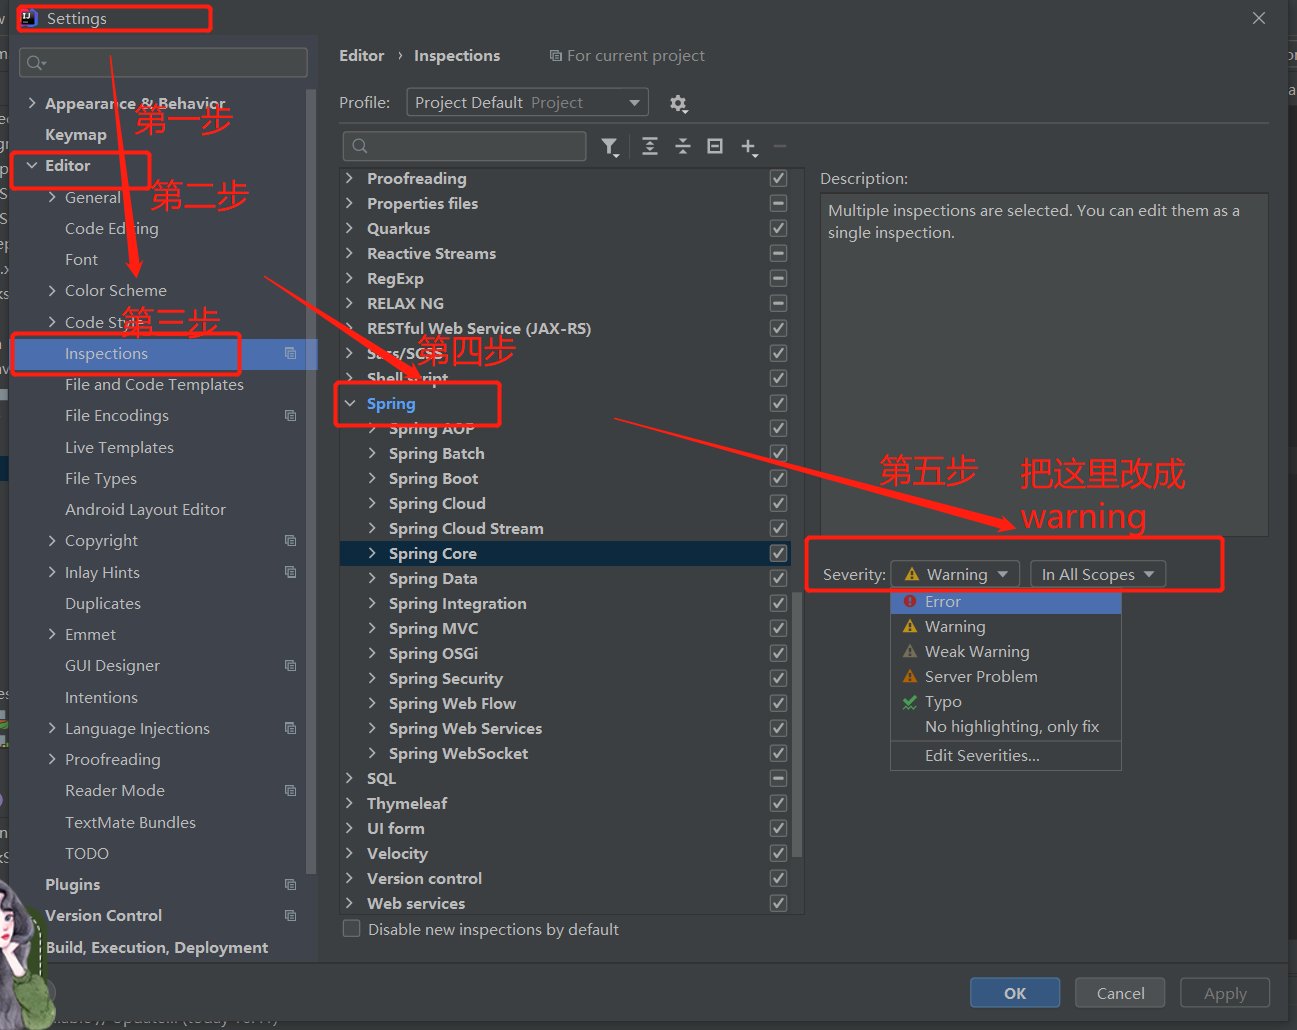Click the project-level icon beside Inlay Hints
This screenshot has width=1297, height=1030.
(291, 572)
